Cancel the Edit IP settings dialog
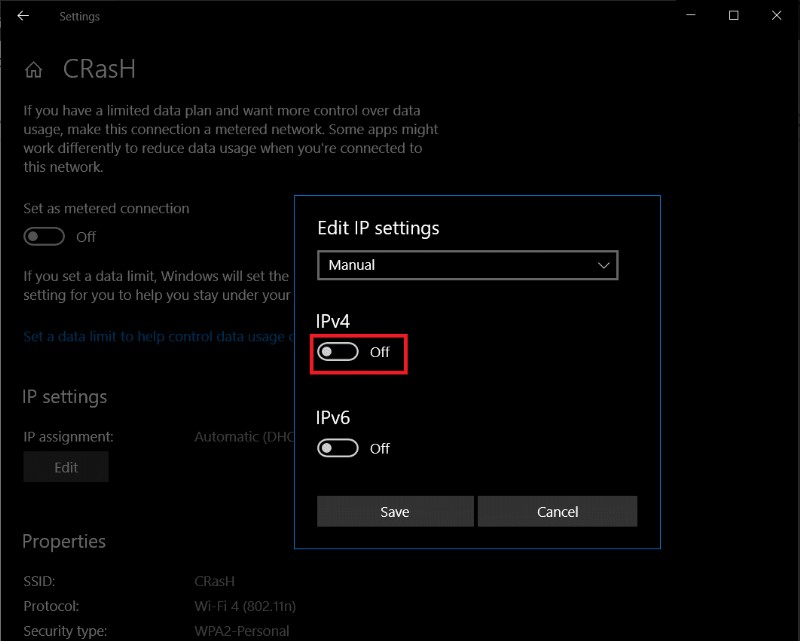This screenshot has width=800, height=641. 557,512
